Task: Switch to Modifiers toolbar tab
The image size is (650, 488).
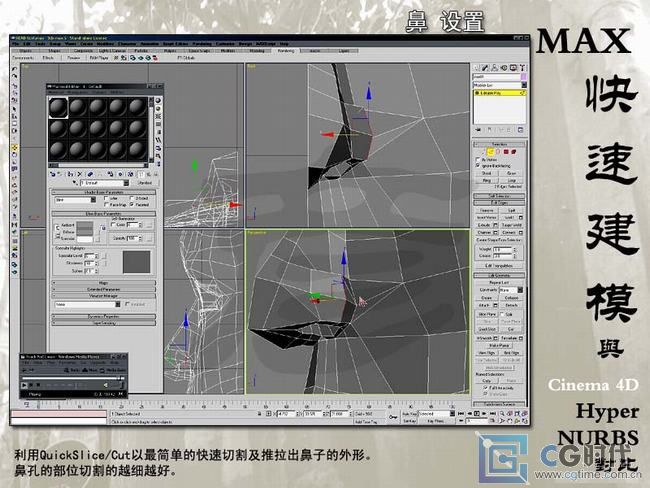Action: [228, 51]
